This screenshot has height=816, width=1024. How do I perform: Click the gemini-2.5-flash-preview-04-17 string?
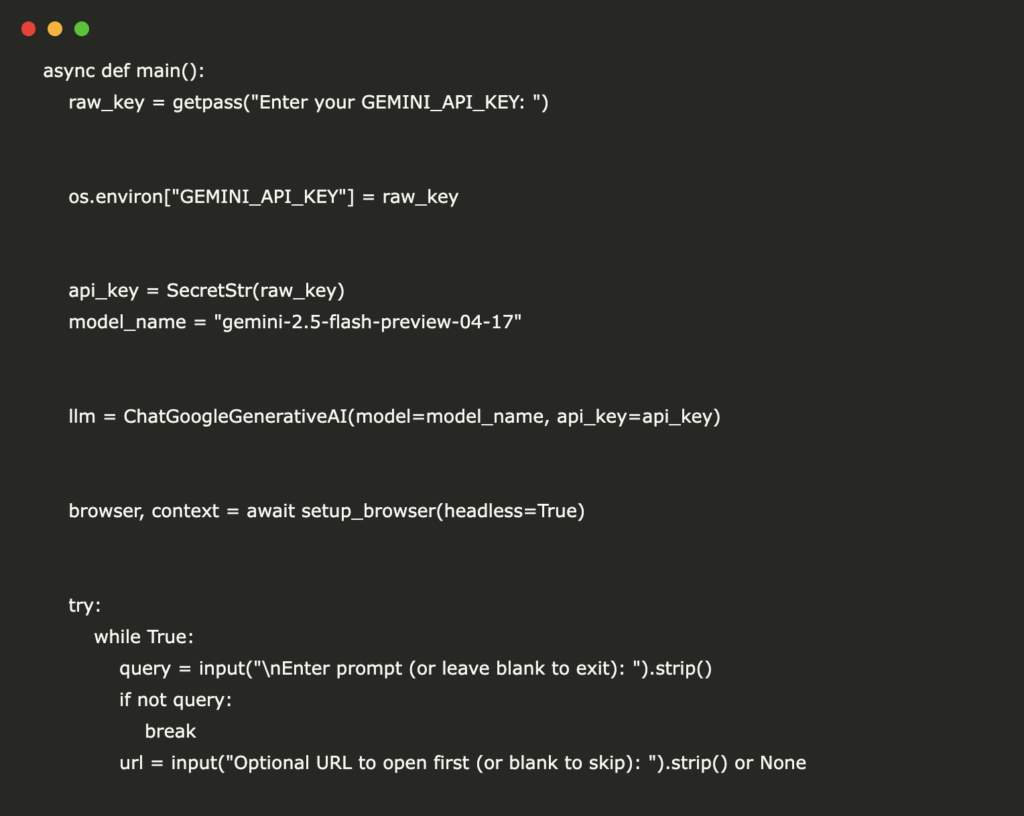(x=368, y=322)
